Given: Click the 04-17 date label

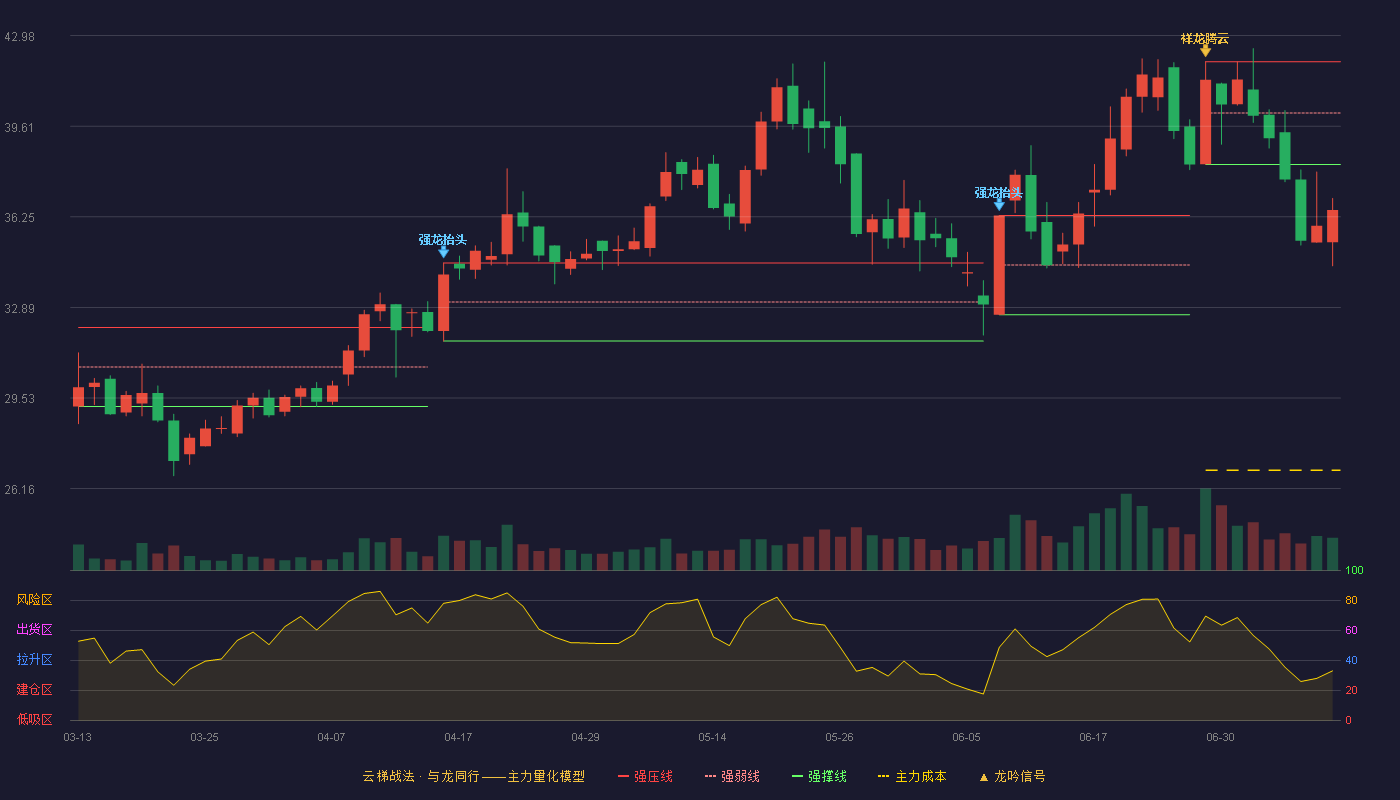Looking at the screenshot, I should click(x=458, y=737).
